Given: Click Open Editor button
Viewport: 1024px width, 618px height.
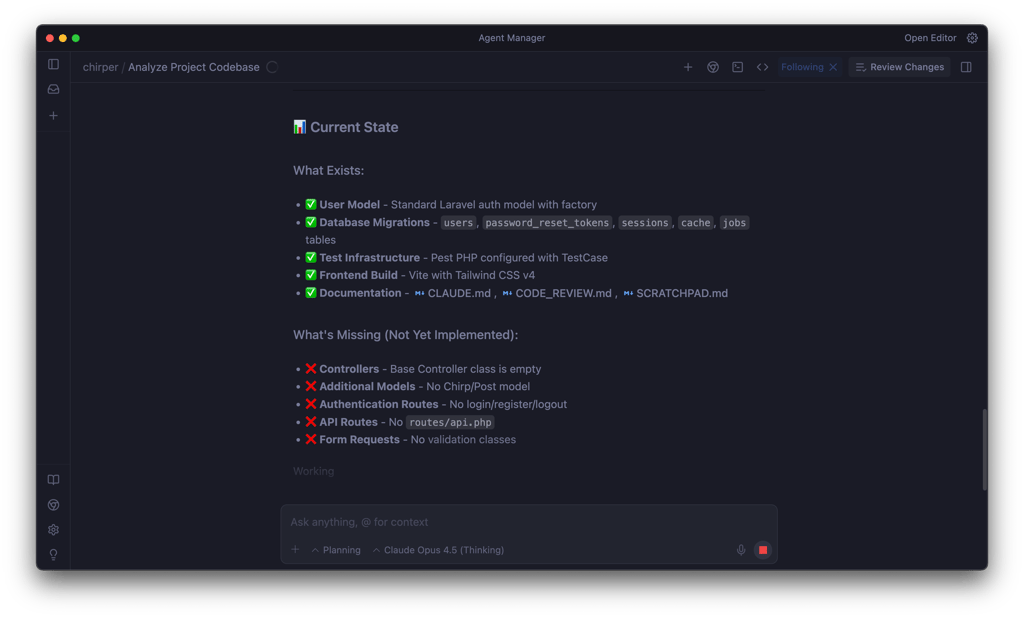Looking at the screenshot, I should coord(930,38).
